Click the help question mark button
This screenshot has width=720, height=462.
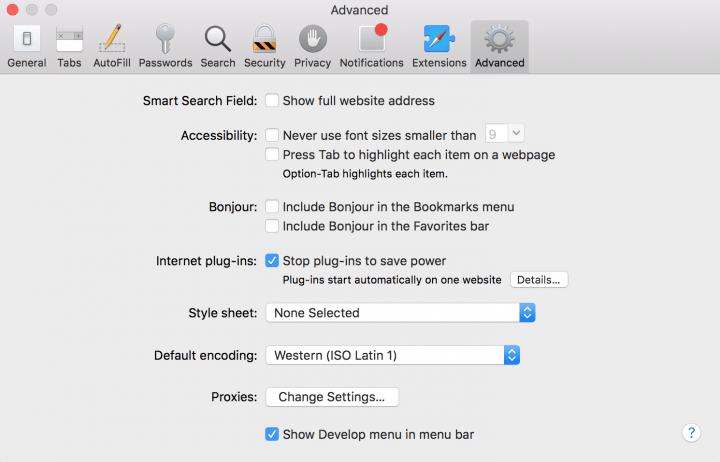[691, 433]
